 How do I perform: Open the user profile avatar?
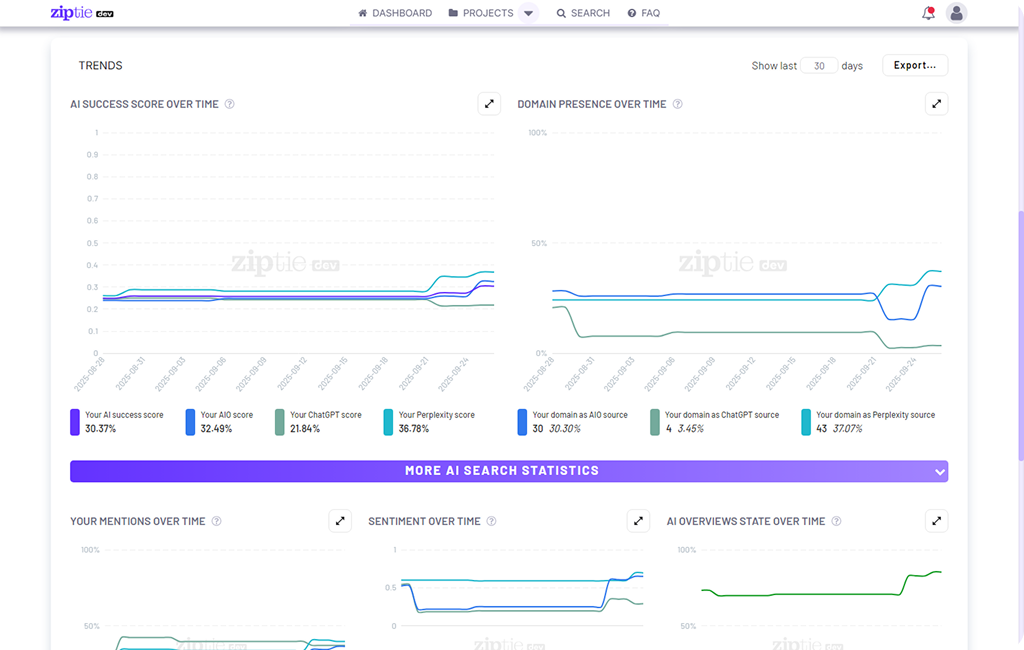pos(957,13)
